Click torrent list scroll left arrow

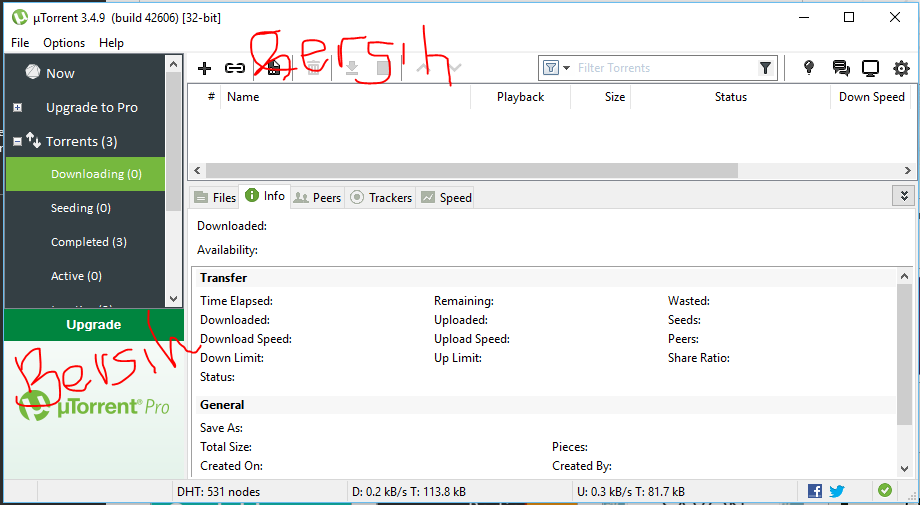pos(197,171)
